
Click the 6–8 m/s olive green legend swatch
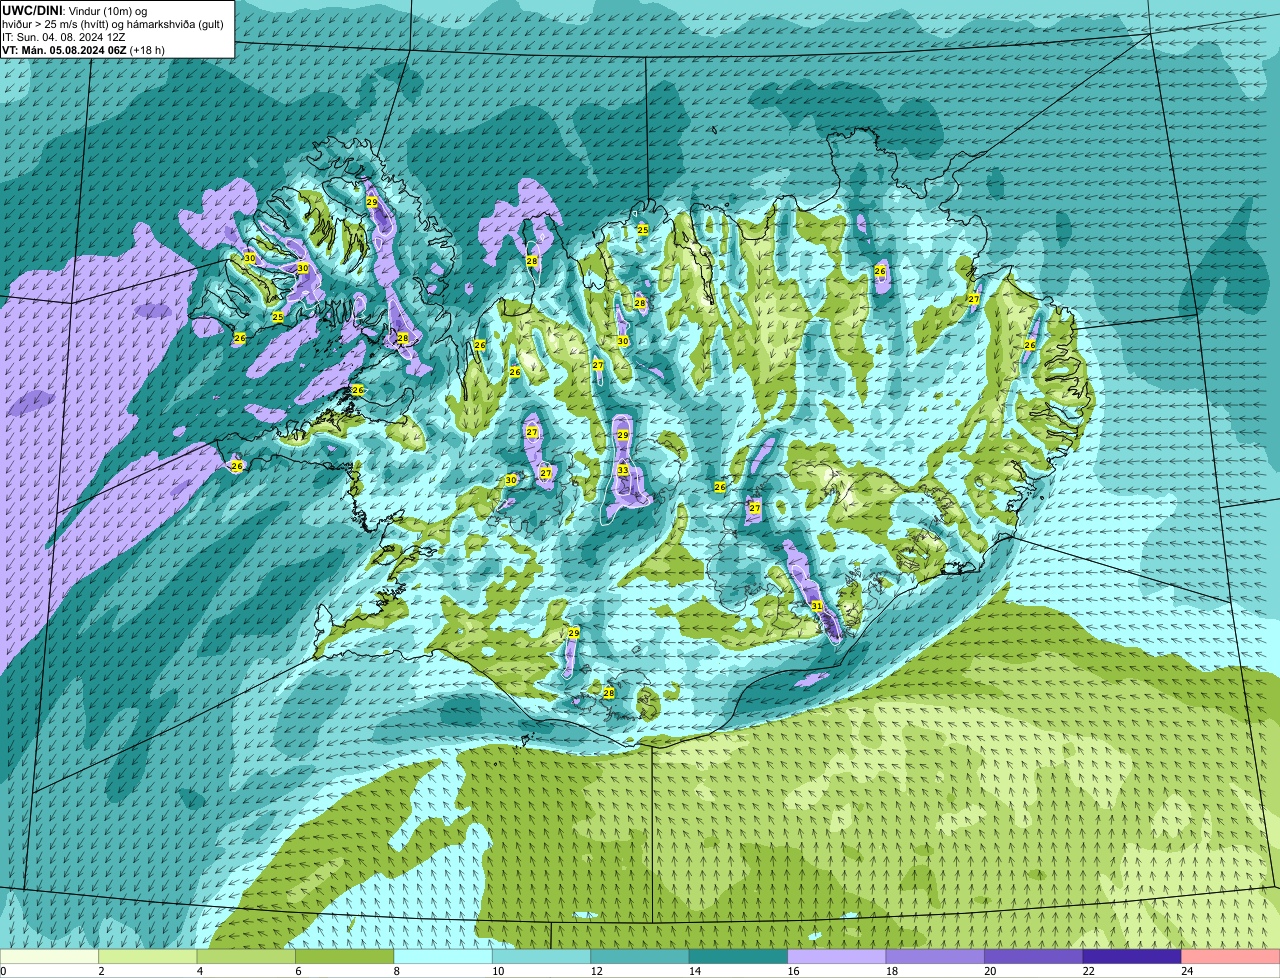pyautogui.click(x=345, y=957)
